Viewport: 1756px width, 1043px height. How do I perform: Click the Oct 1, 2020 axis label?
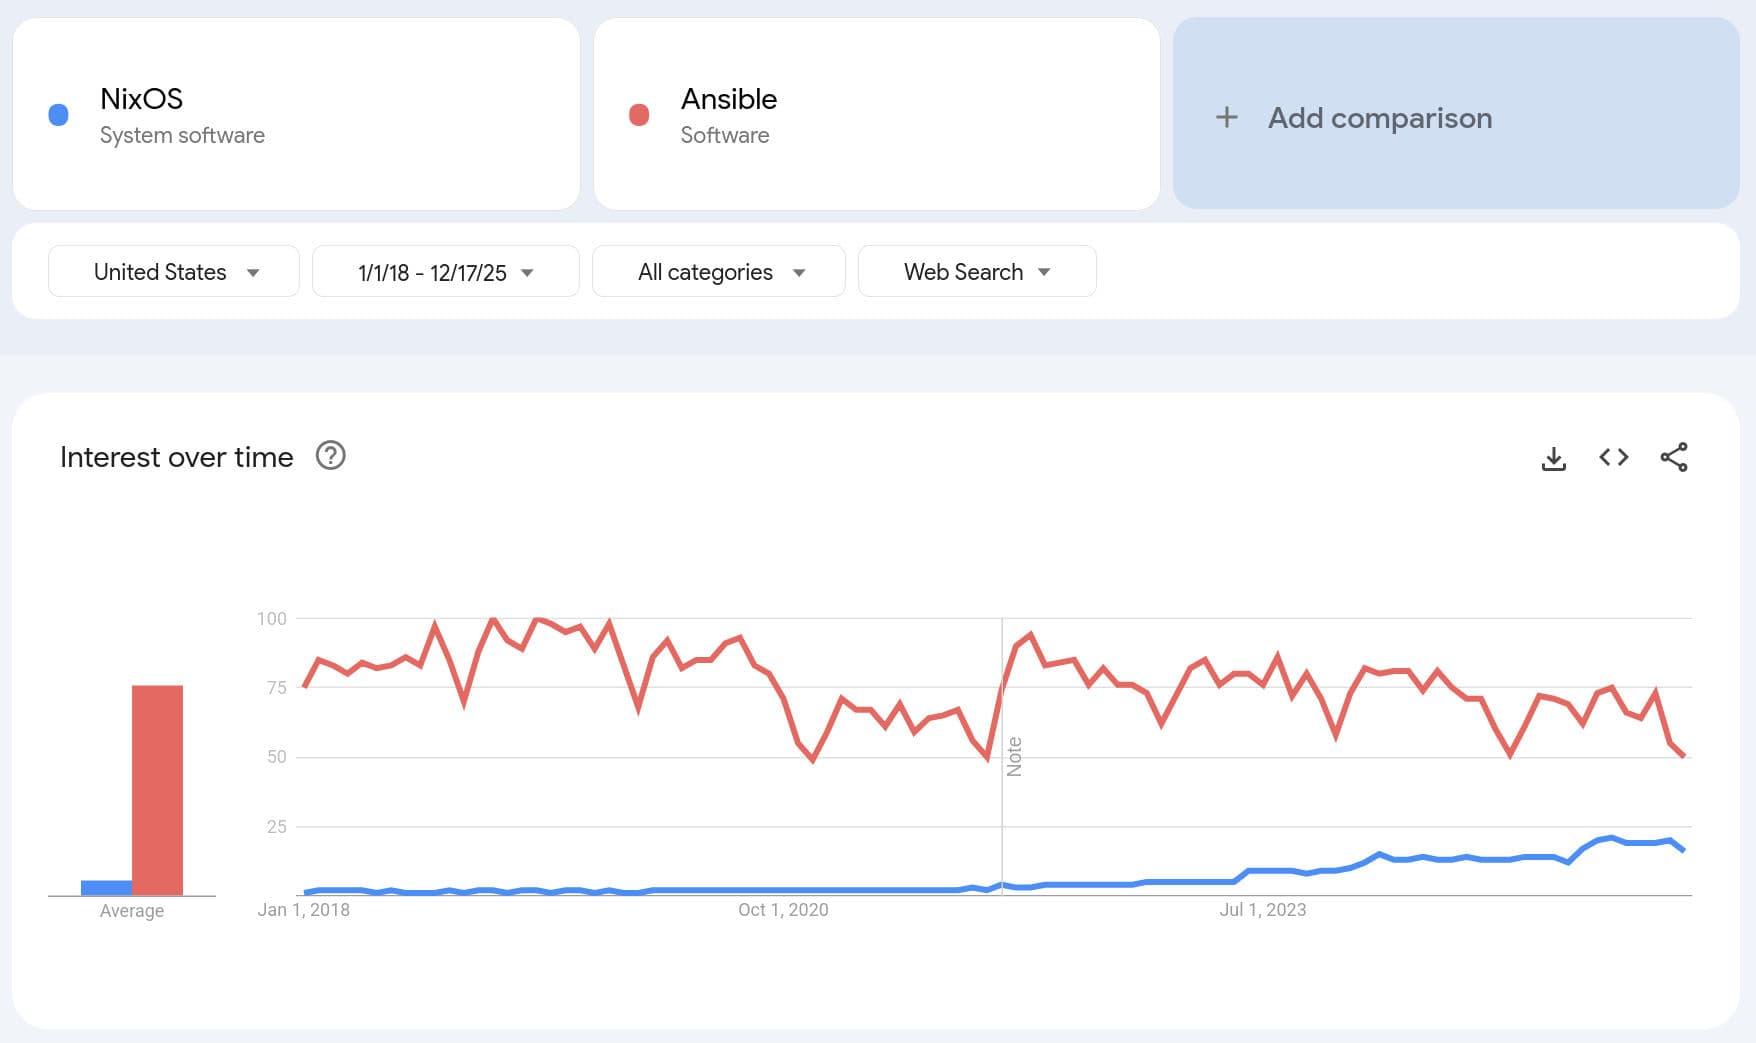783,910
